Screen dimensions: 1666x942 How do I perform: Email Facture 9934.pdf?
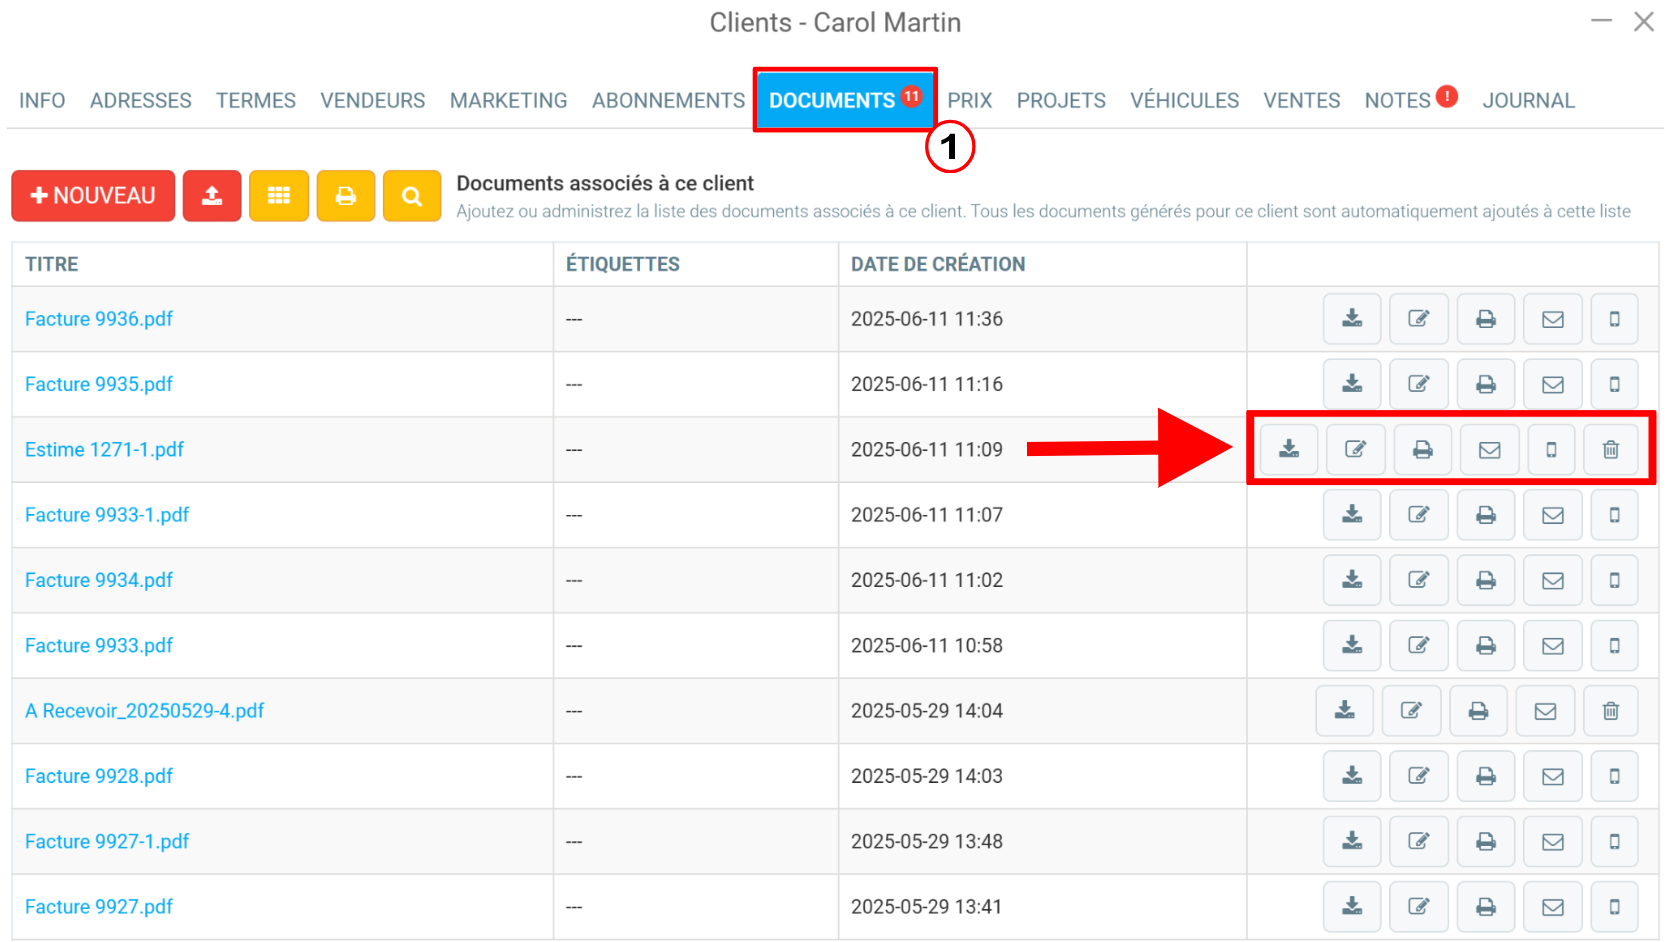point(1553,580)
